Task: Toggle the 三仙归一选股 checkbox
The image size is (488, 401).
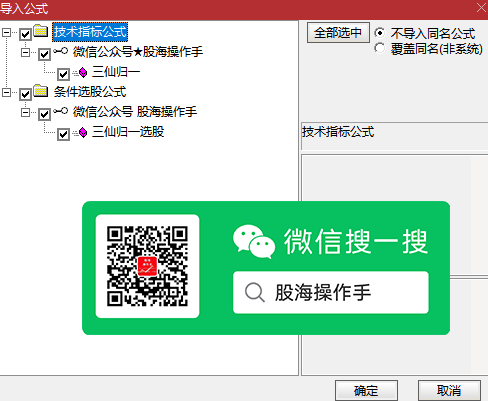Action: tap(63, 134)
